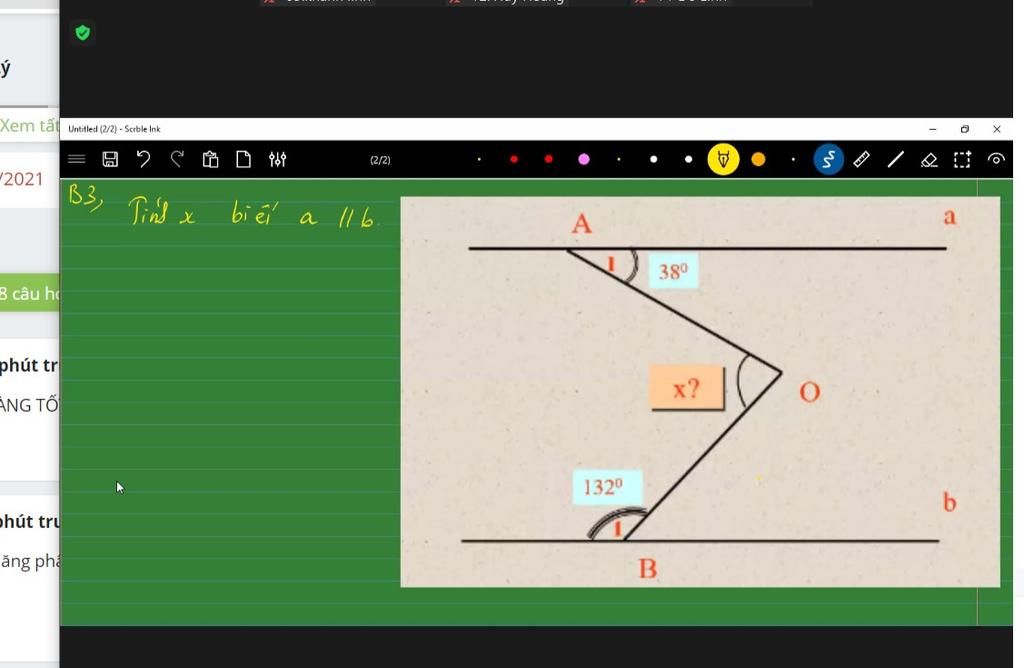The width and height of the screenshot is (1024, 668).
Task: Redo the undone stroke
Action: pyautogui.click(x=177, y=159)
